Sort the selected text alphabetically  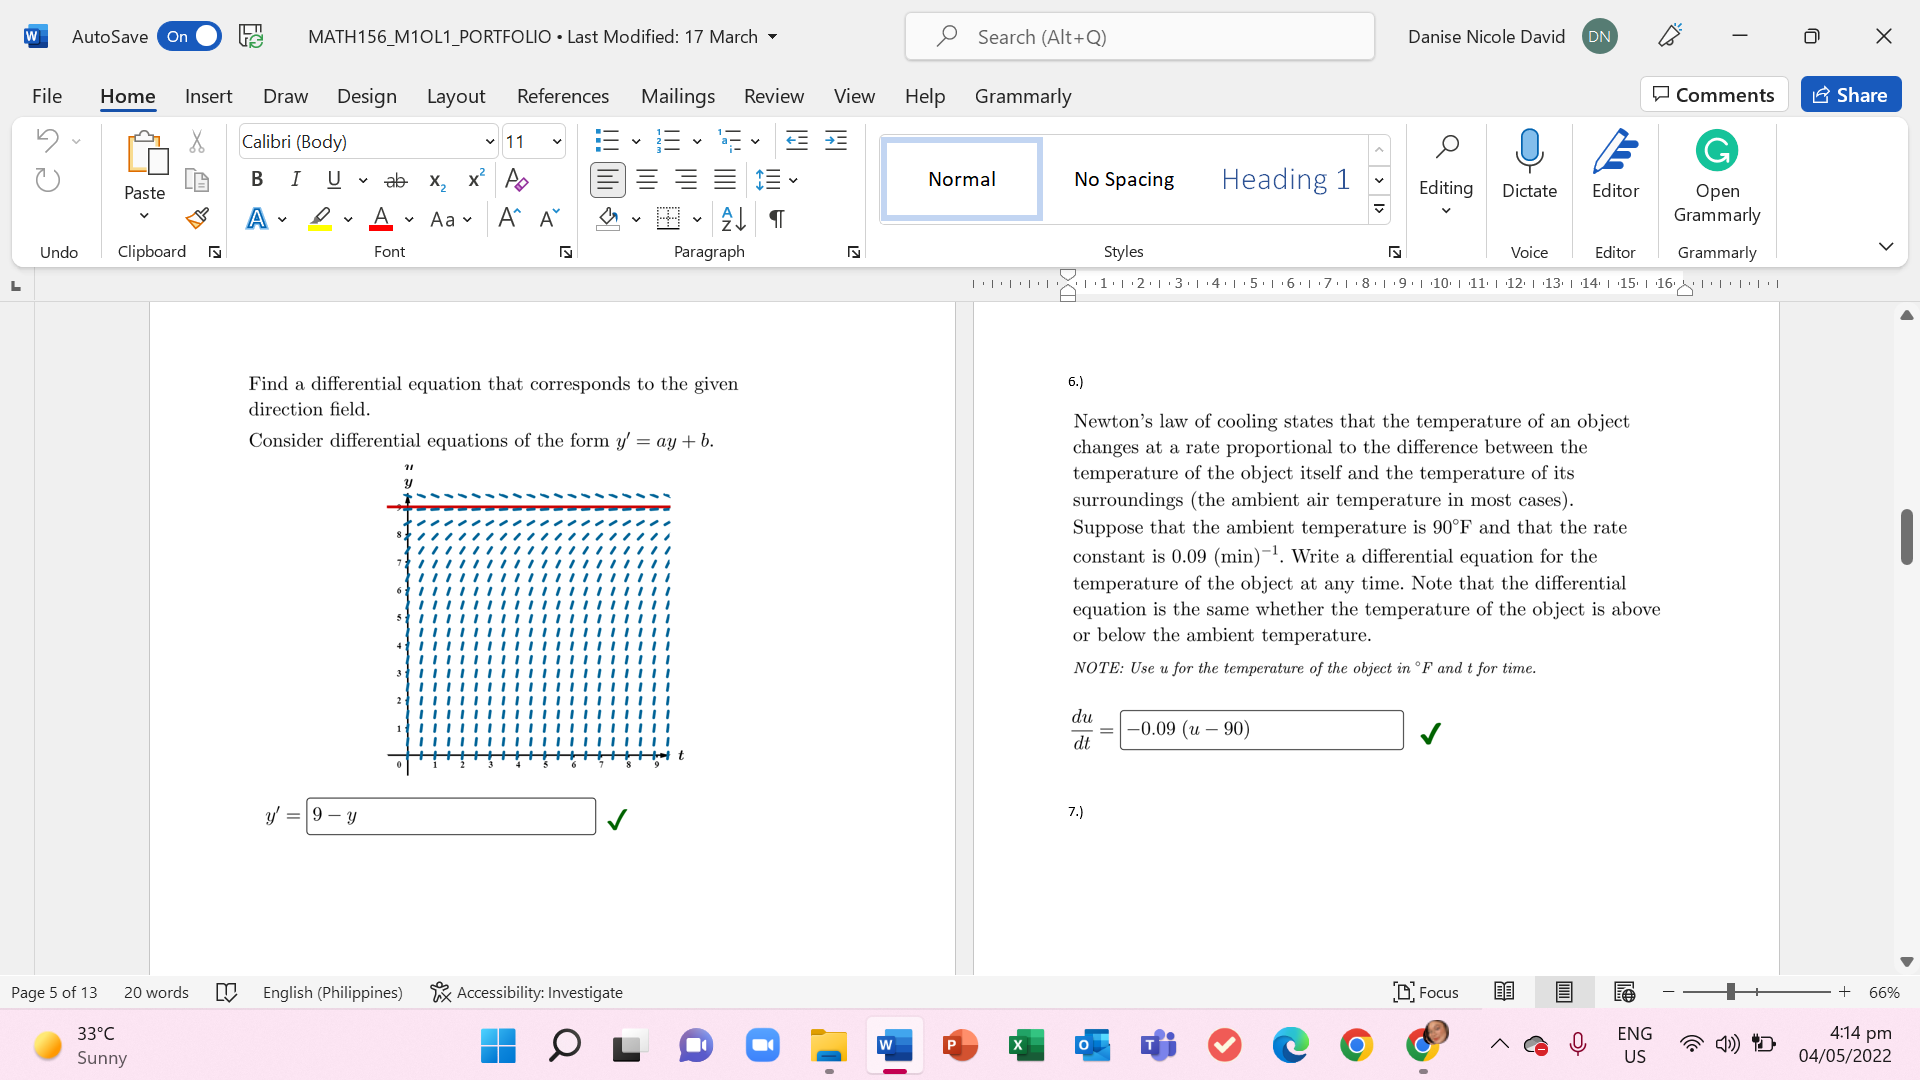click(733, 219)
